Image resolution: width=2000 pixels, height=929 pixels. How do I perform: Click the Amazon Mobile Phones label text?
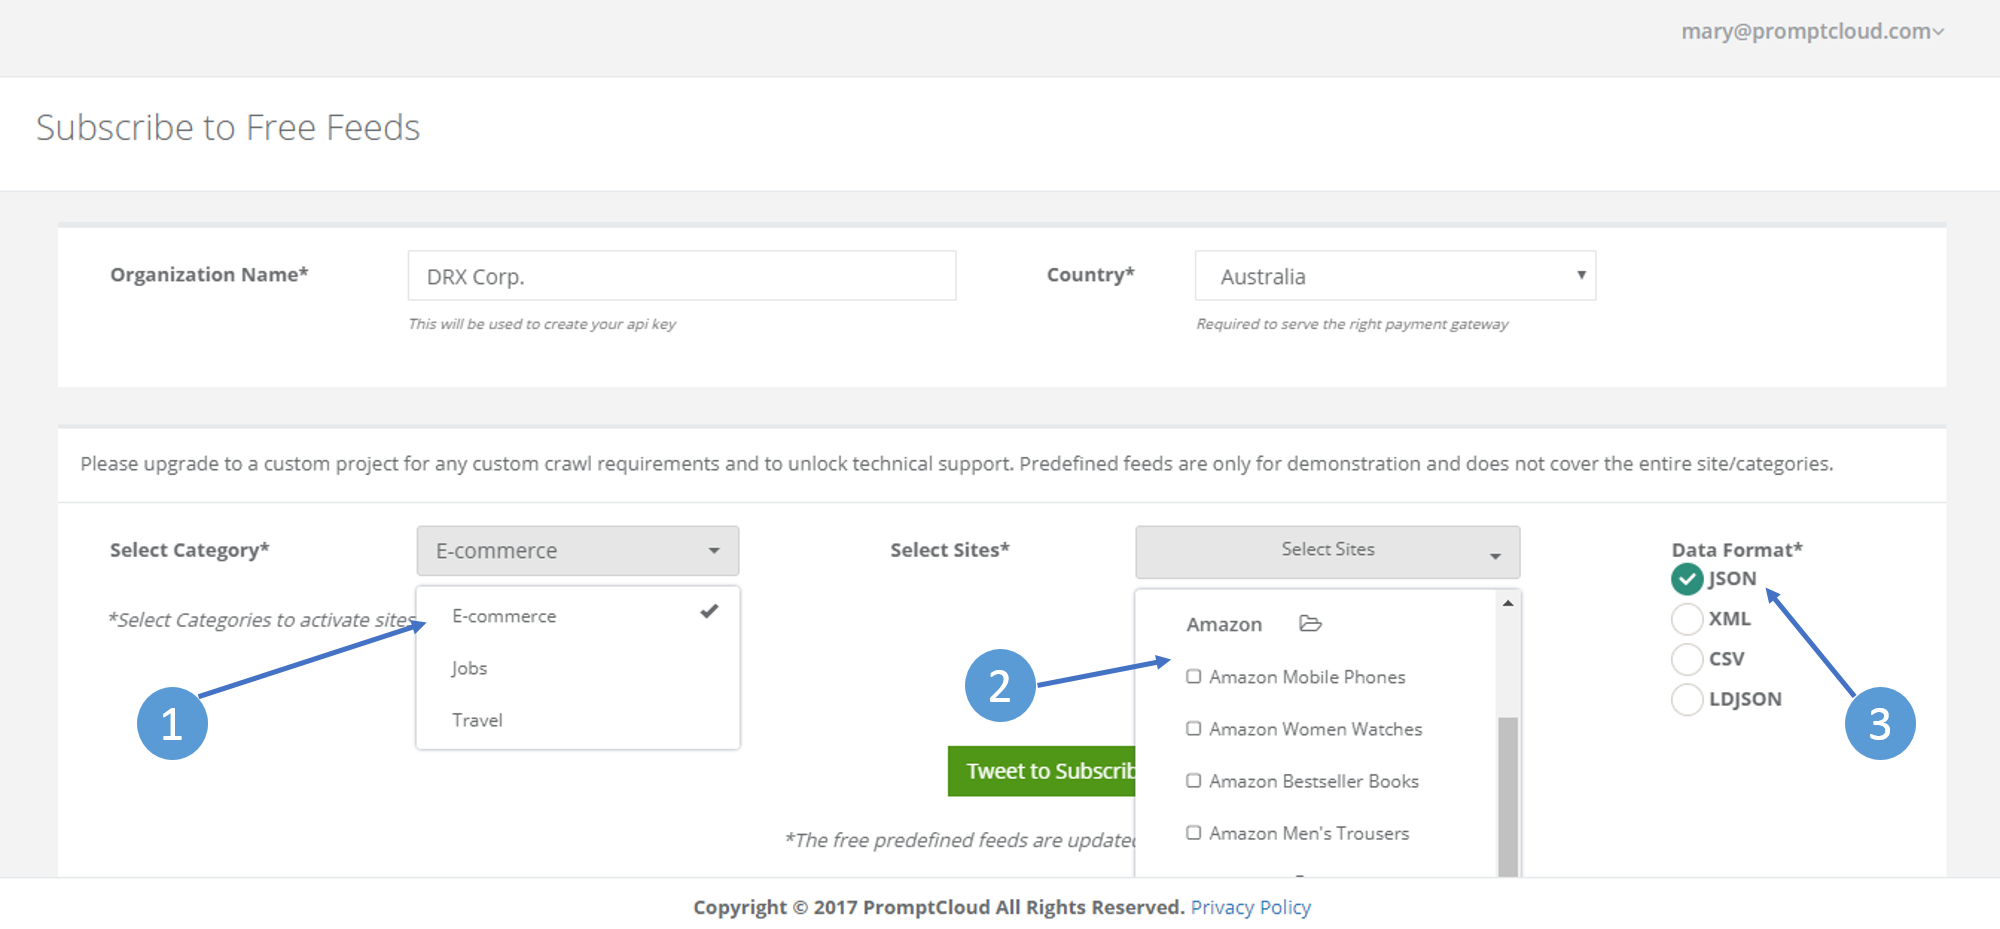[x=1307, y=677]
